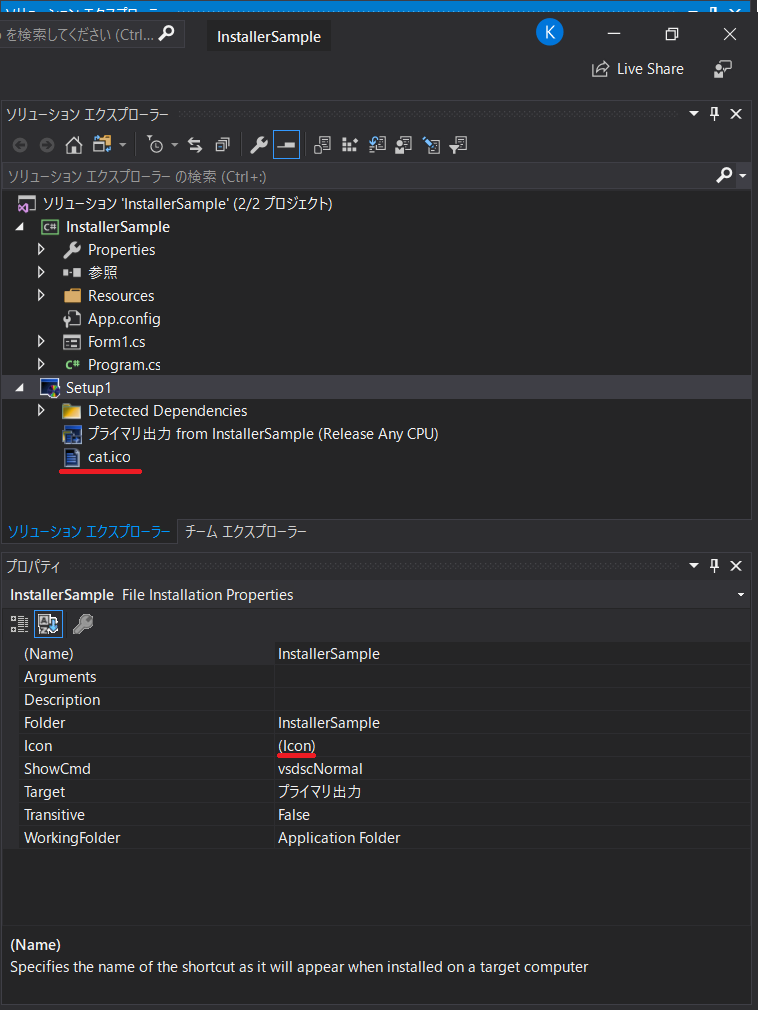Close the Solution Explorer panel

[735, 114]
